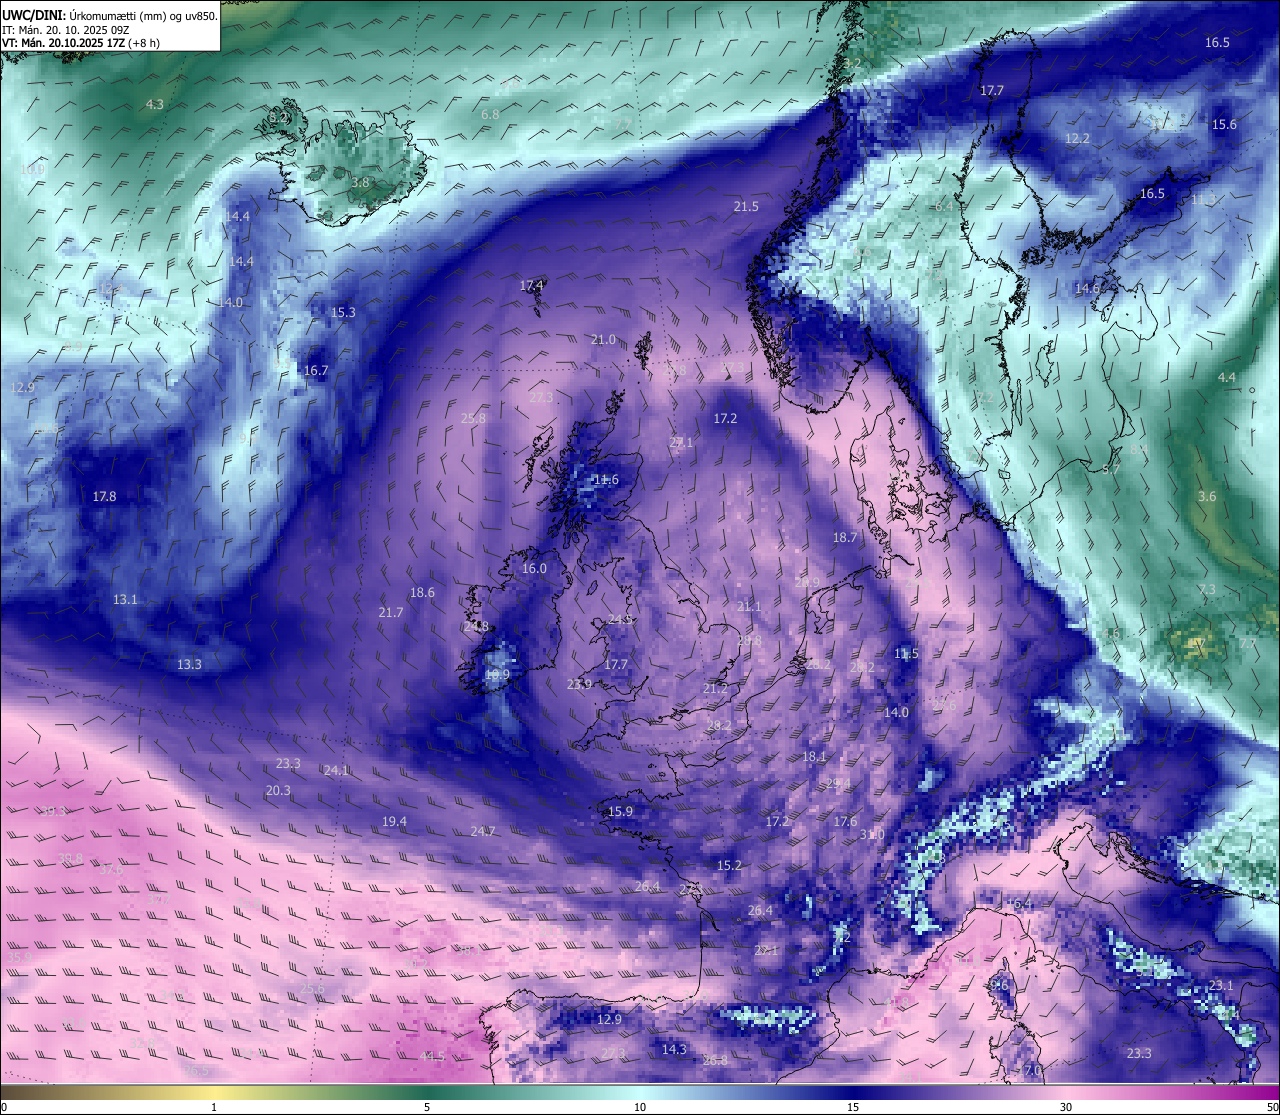Click the 15.2 value over western France
This screenshot has width=1280, height=1115.
click(729, 865)
